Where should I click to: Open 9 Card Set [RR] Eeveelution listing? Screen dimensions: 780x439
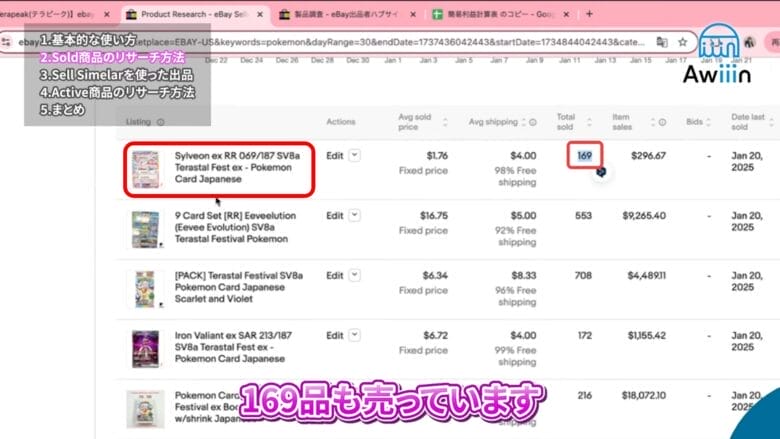(235, 227)
